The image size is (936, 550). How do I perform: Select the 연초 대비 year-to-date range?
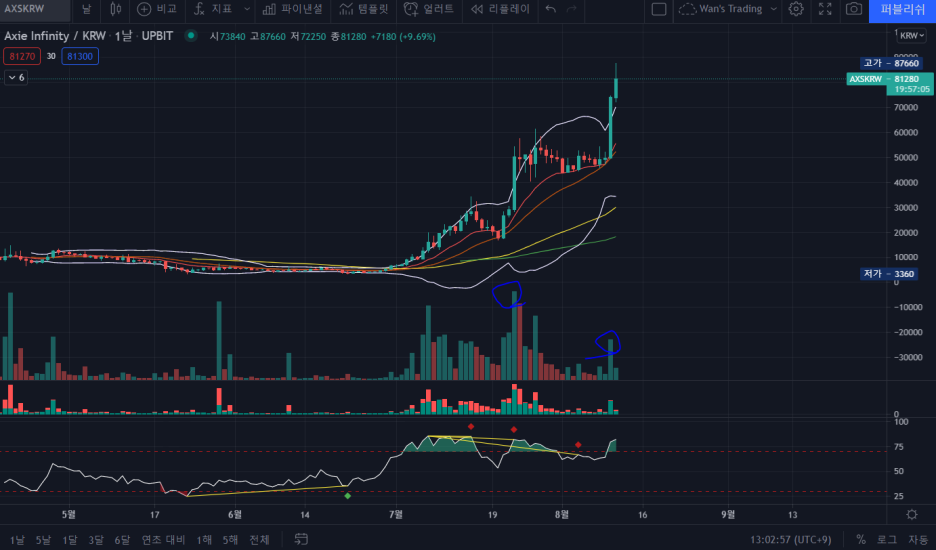point(163,540)
